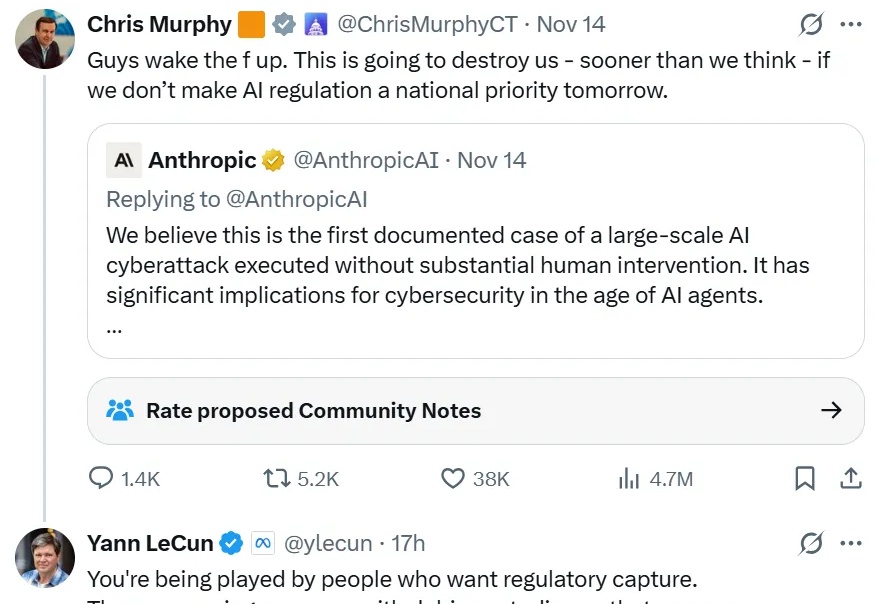Click Anthropic's gold verified badge
Image resolution: width=877 pixels, height=604 pixels.
point(273,160)
